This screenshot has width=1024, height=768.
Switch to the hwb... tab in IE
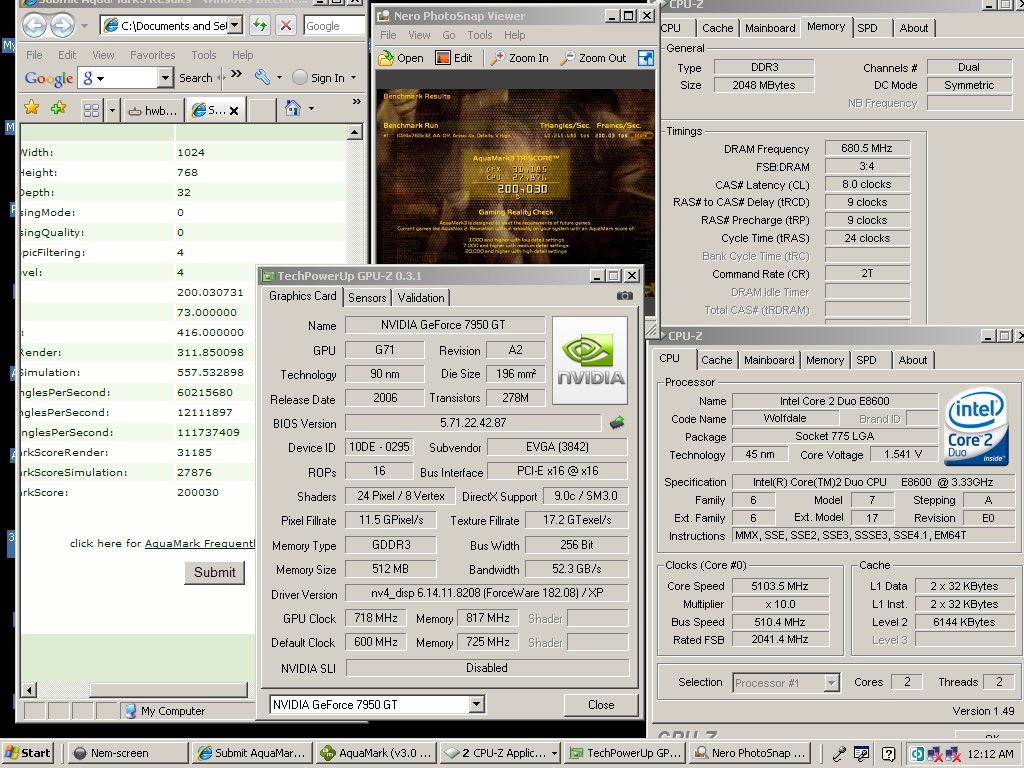(x=153, y=111)
